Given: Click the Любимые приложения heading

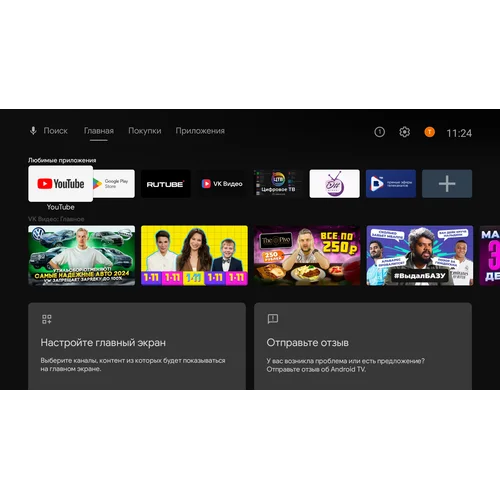Looking at the screenshot, I should (62, 160).
